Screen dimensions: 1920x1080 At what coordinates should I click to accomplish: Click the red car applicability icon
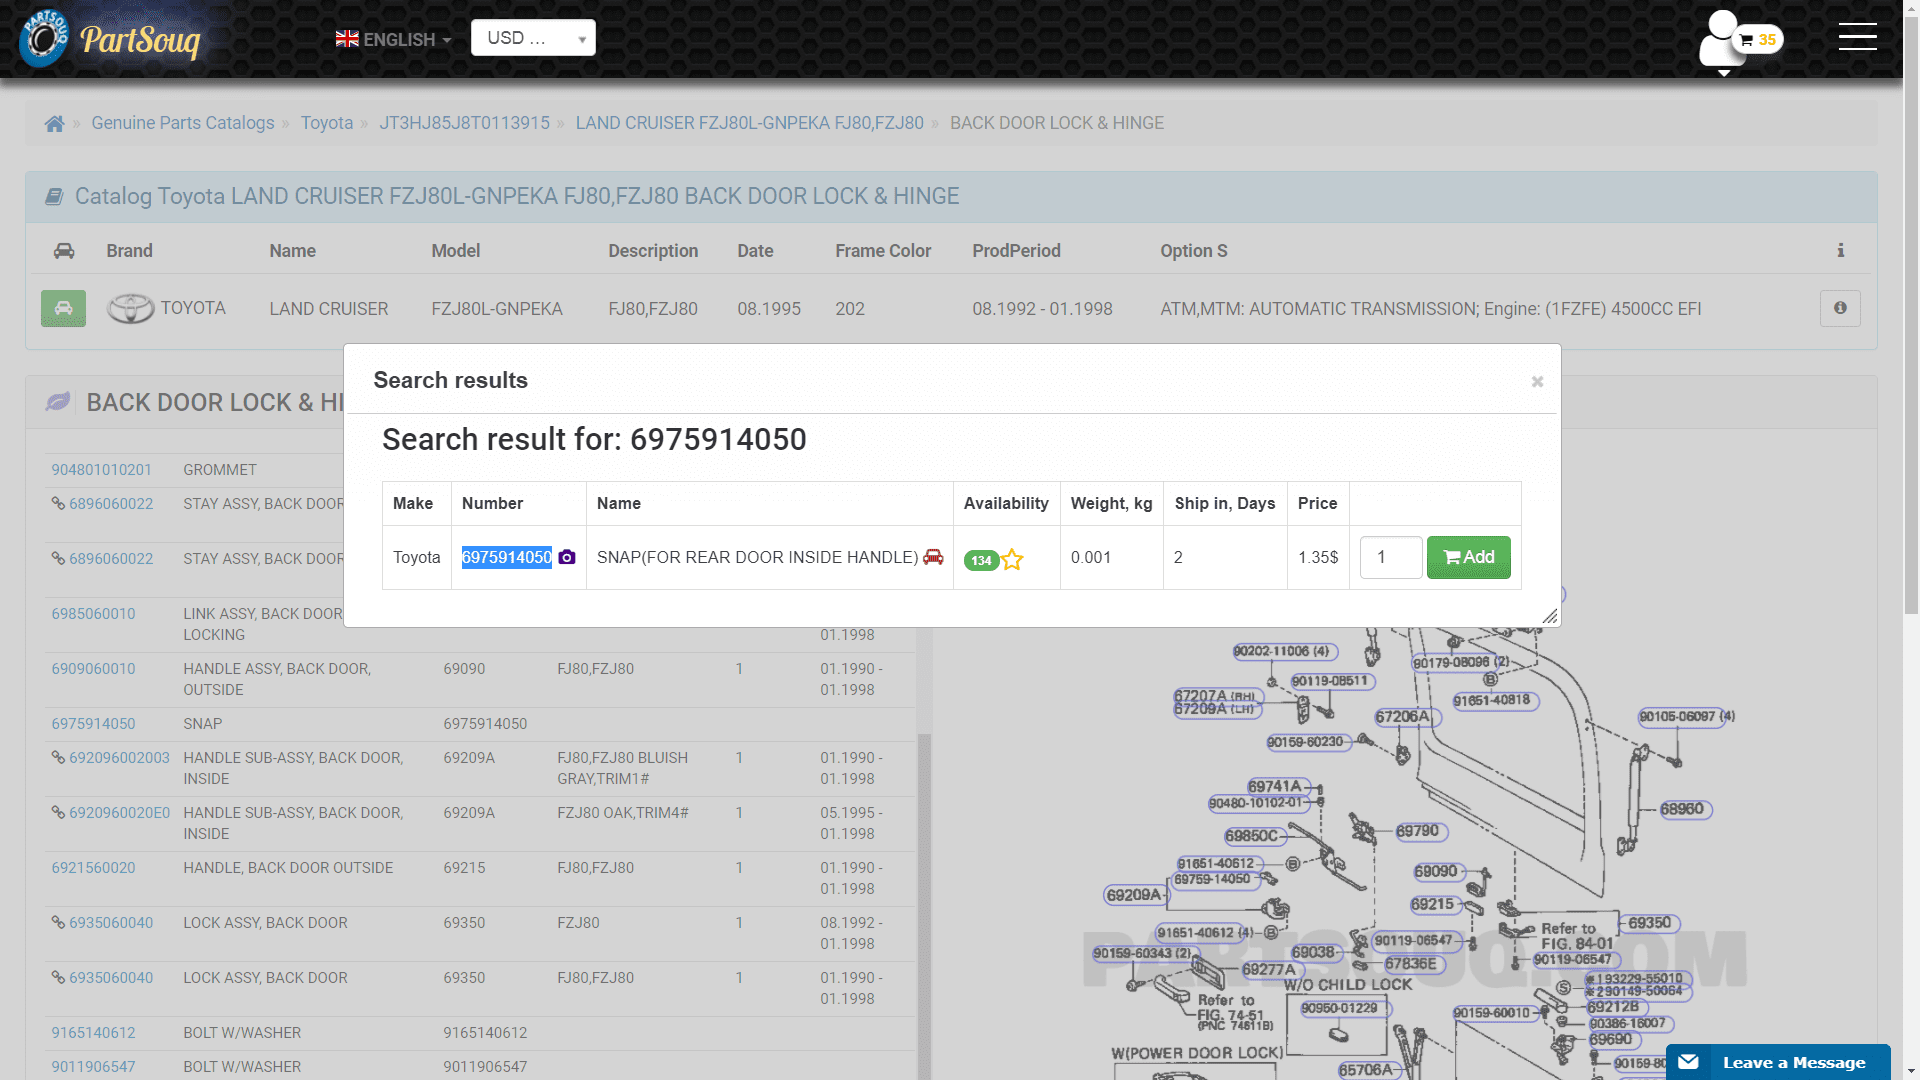click(933, 557)
